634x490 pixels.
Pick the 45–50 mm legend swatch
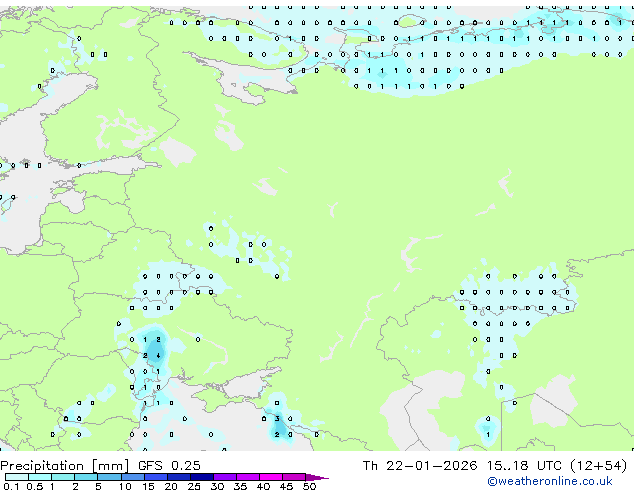[294, 477]
